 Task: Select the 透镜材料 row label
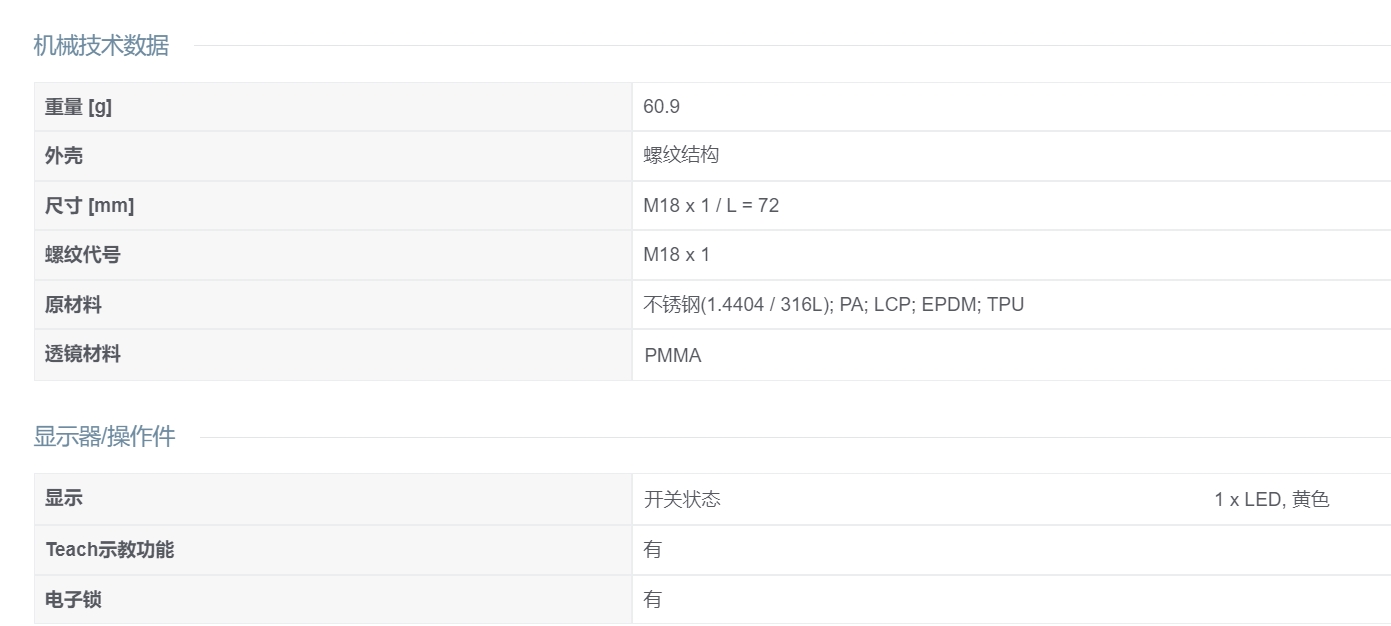82,354
